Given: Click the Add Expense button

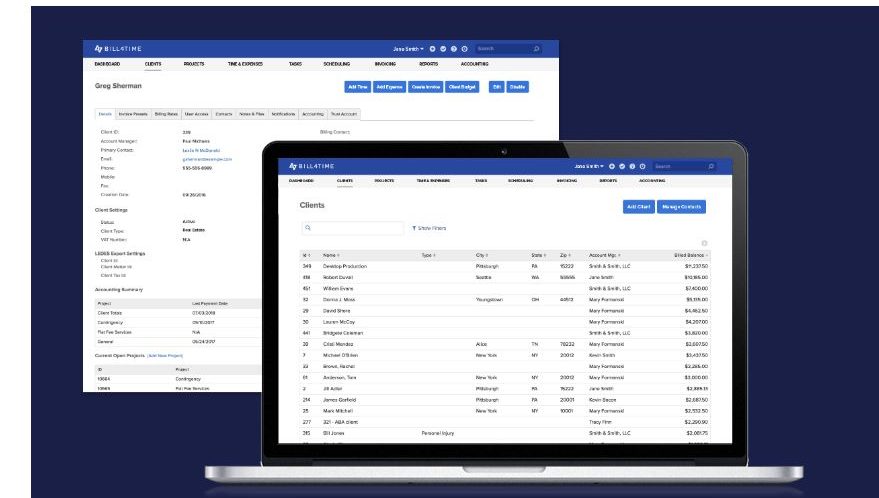Looking at the screenshot, I should [x=390, y=87].
